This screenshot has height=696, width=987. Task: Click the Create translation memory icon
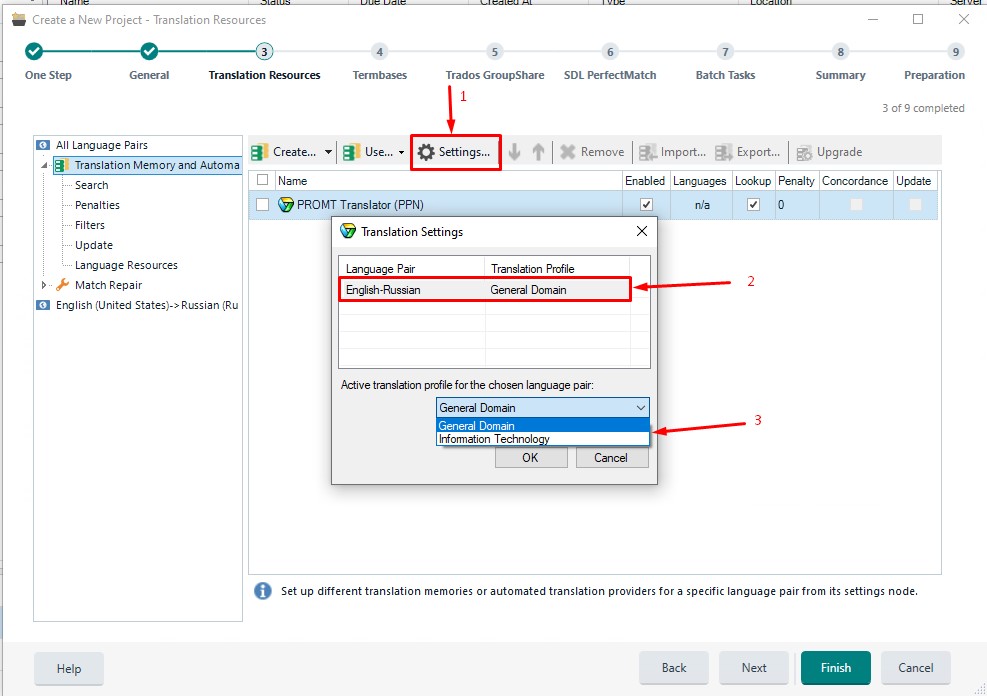point(260,152)
